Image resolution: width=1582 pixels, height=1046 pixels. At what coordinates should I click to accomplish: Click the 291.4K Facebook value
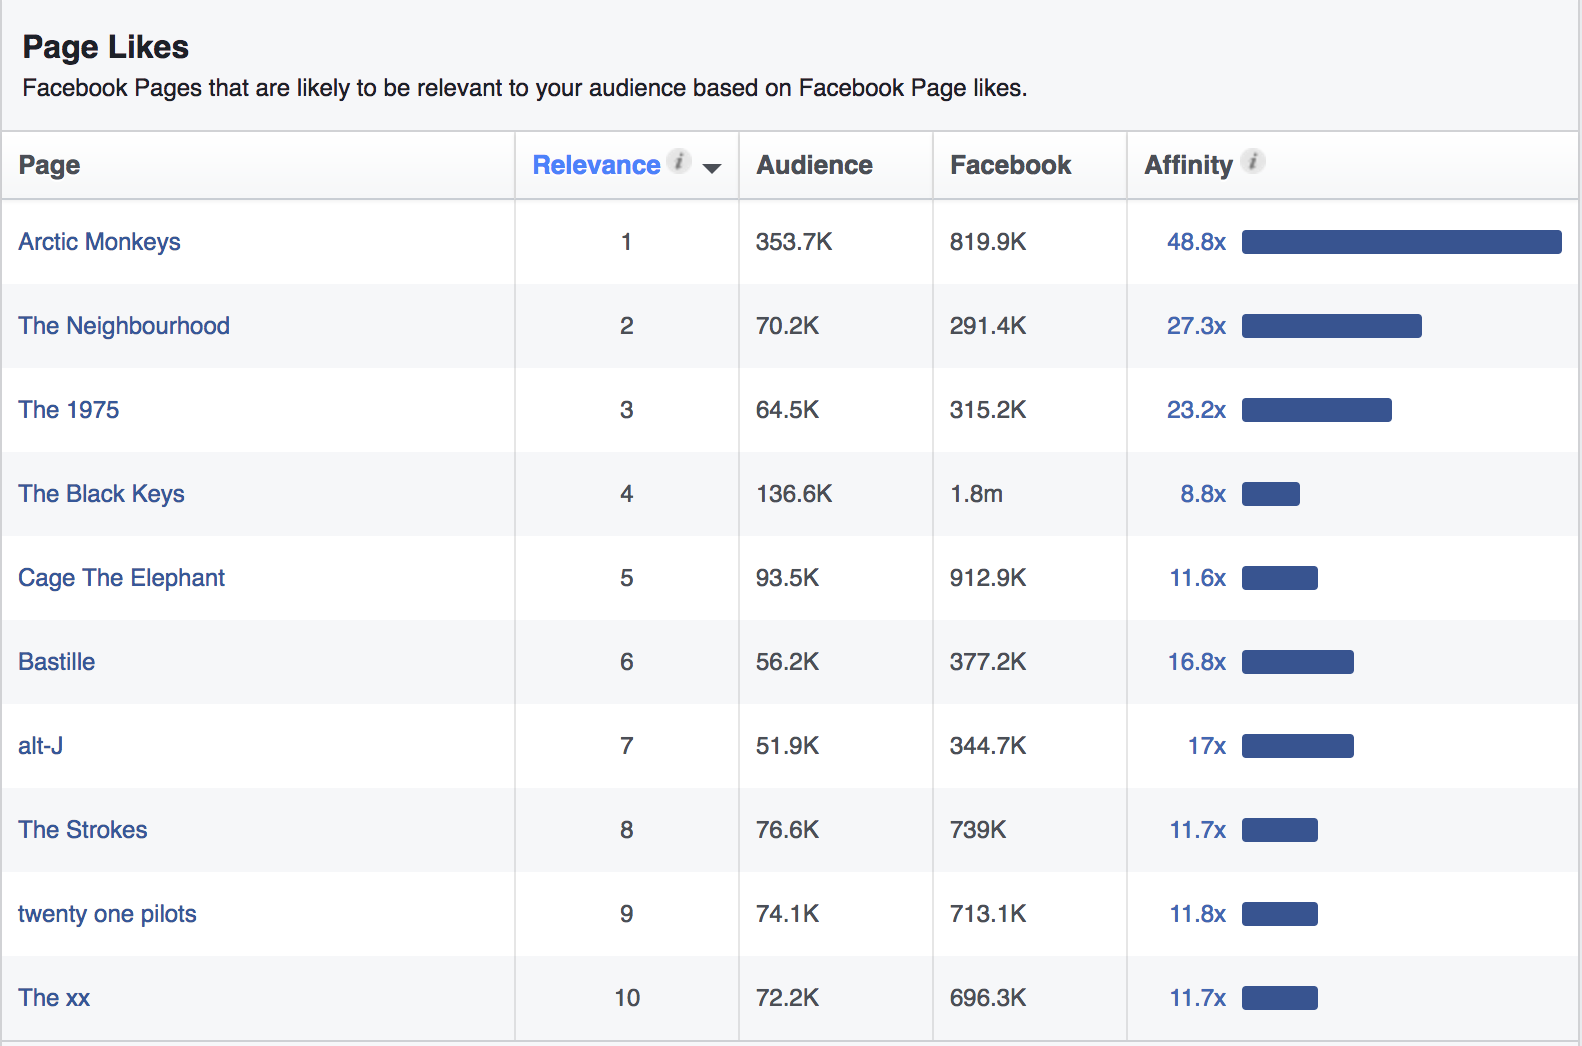tap(988, 326)
